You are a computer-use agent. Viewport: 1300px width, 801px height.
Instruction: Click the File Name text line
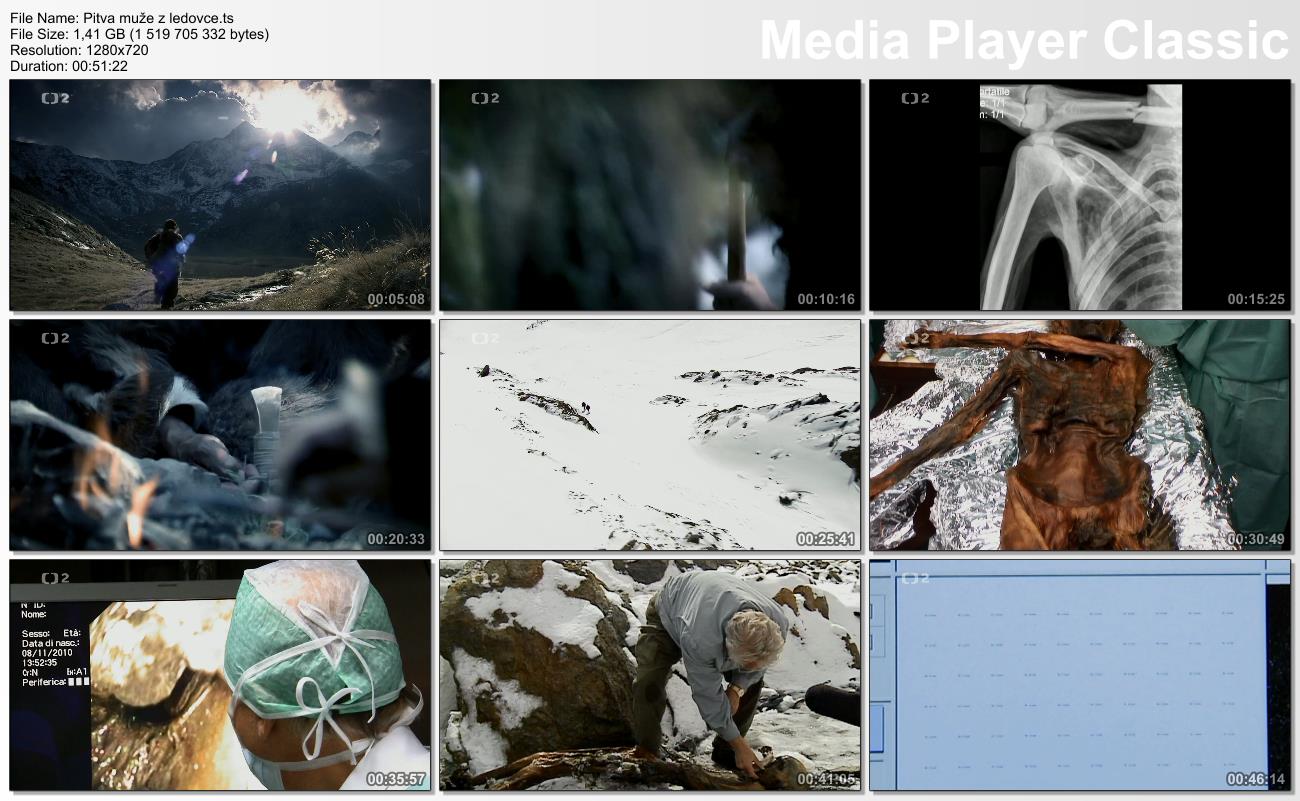click(x=122, y=18)
